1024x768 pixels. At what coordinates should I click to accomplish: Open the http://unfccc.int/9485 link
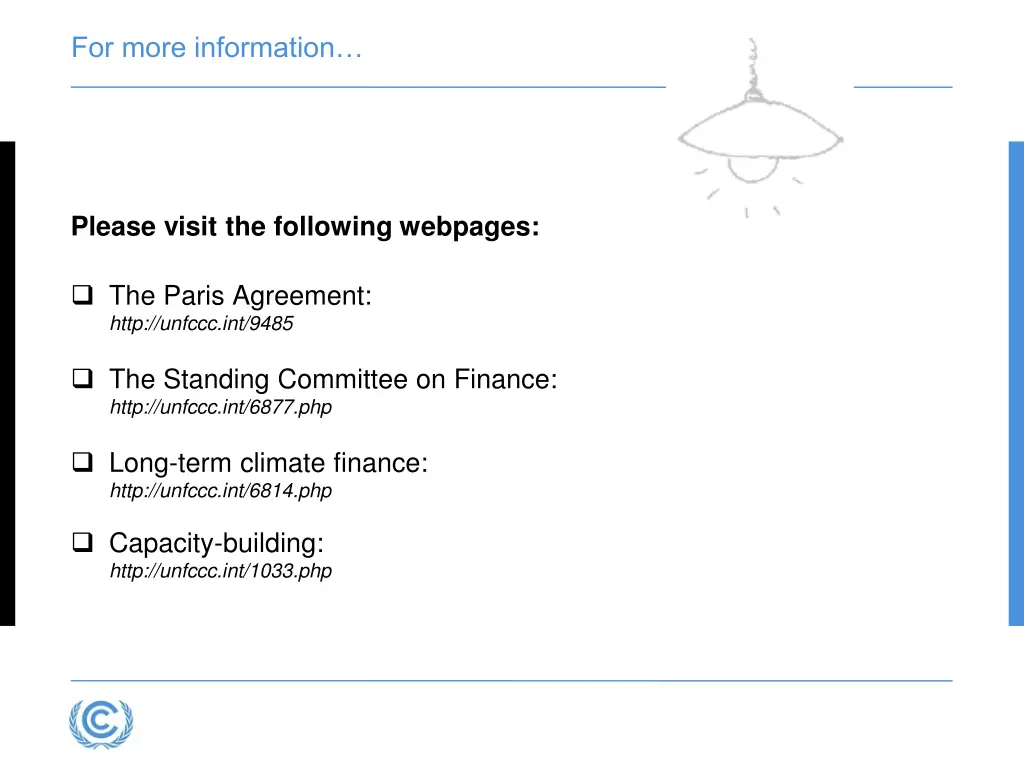click(202, 324)
